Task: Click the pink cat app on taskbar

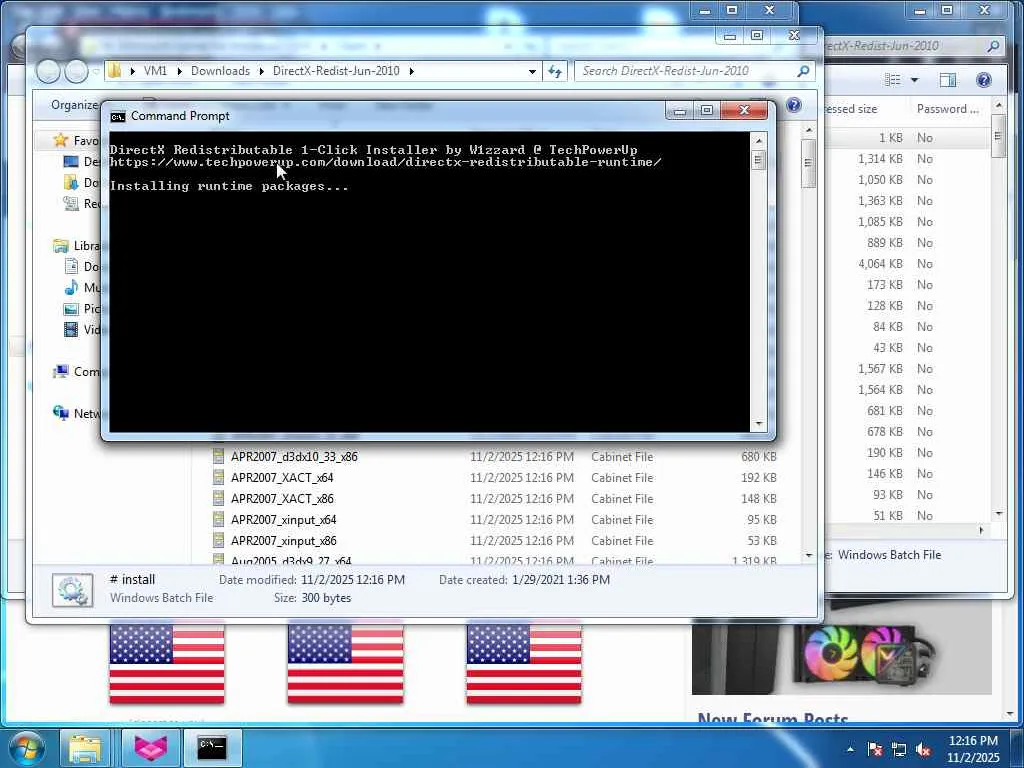Action: tap(150, 748)
